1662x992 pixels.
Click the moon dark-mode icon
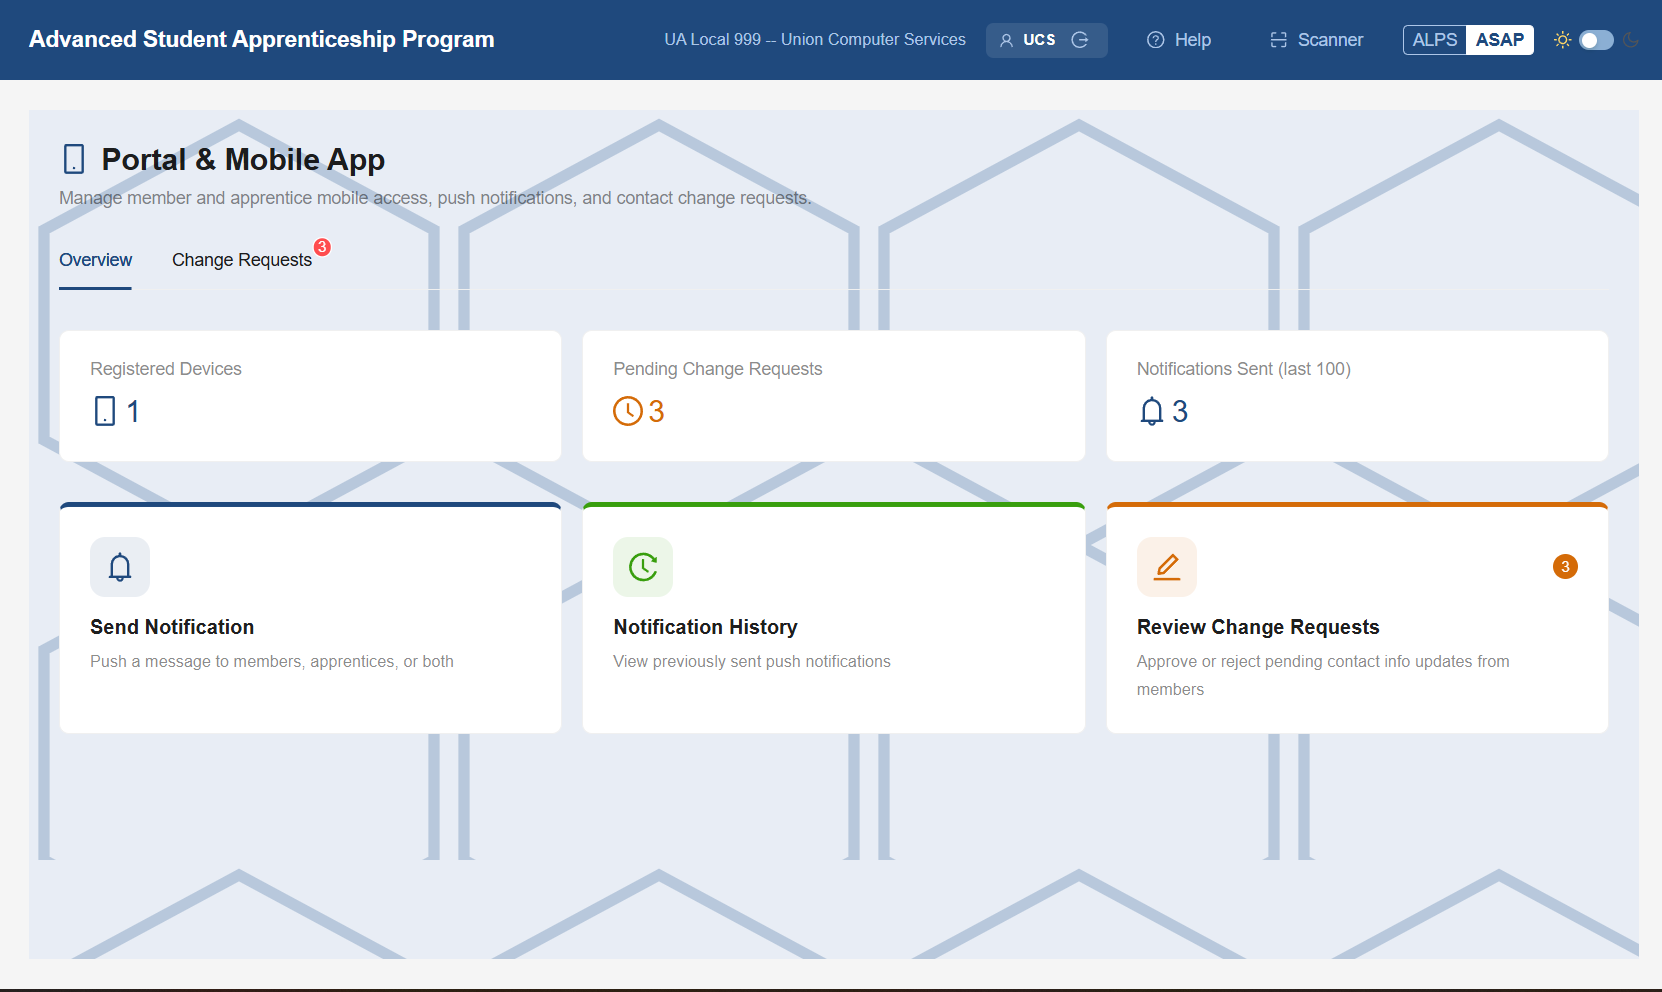coord(1631,40)
